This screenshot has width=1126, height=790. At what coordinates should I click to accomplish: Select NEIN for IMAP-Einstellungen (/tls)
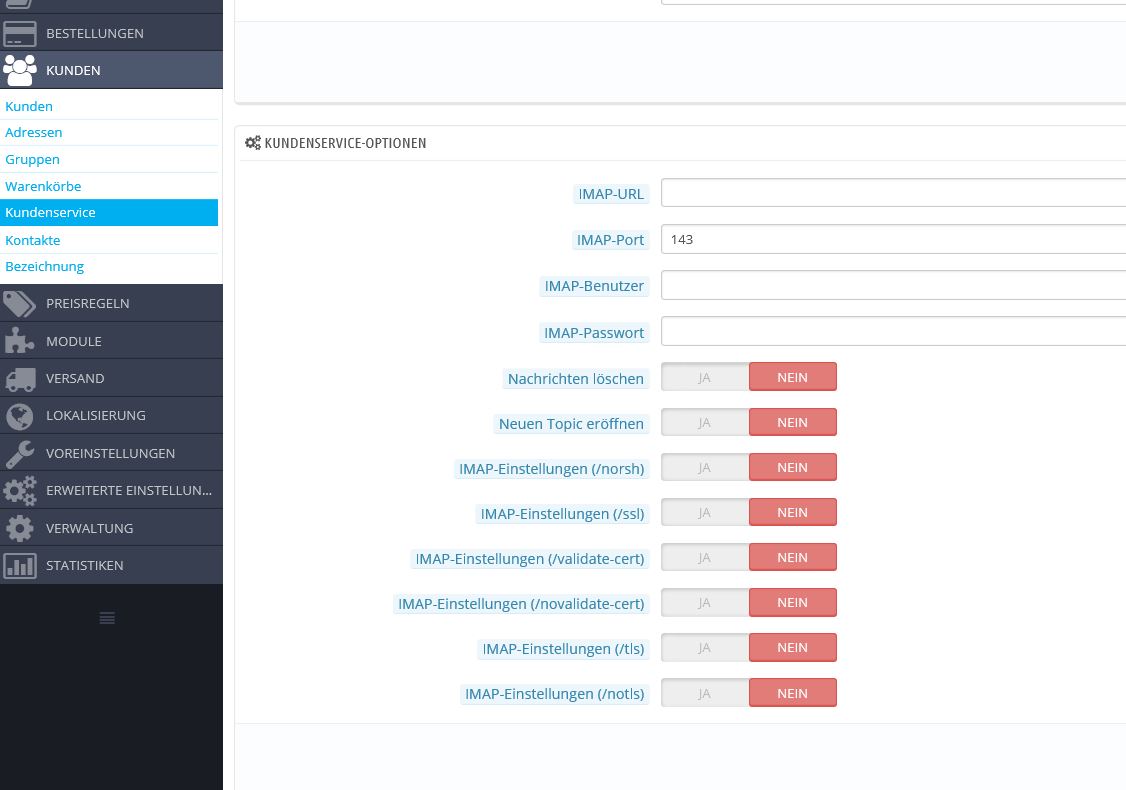point(793,648)
